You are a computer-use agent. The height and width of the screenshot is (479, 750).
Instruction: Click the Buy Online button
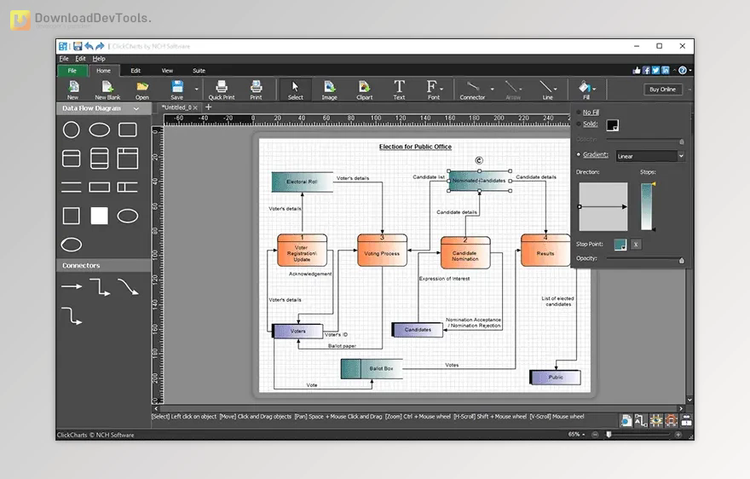[x=662, y=89]
